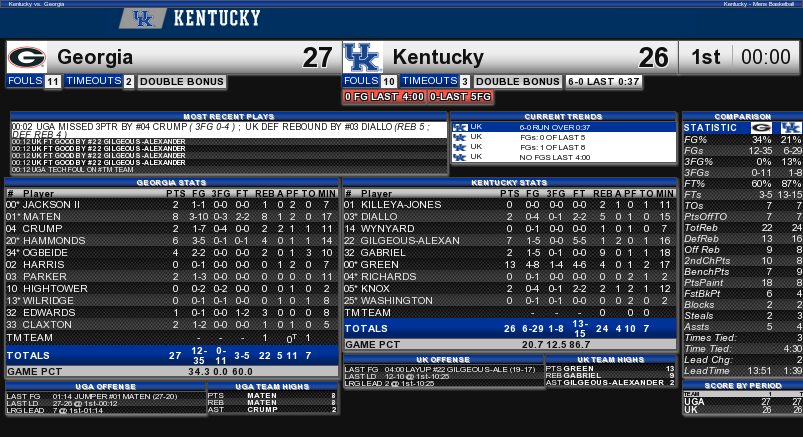Click Georgia TIMEOUTS label
The image size is (803, 437).
(x=94, y=81)
